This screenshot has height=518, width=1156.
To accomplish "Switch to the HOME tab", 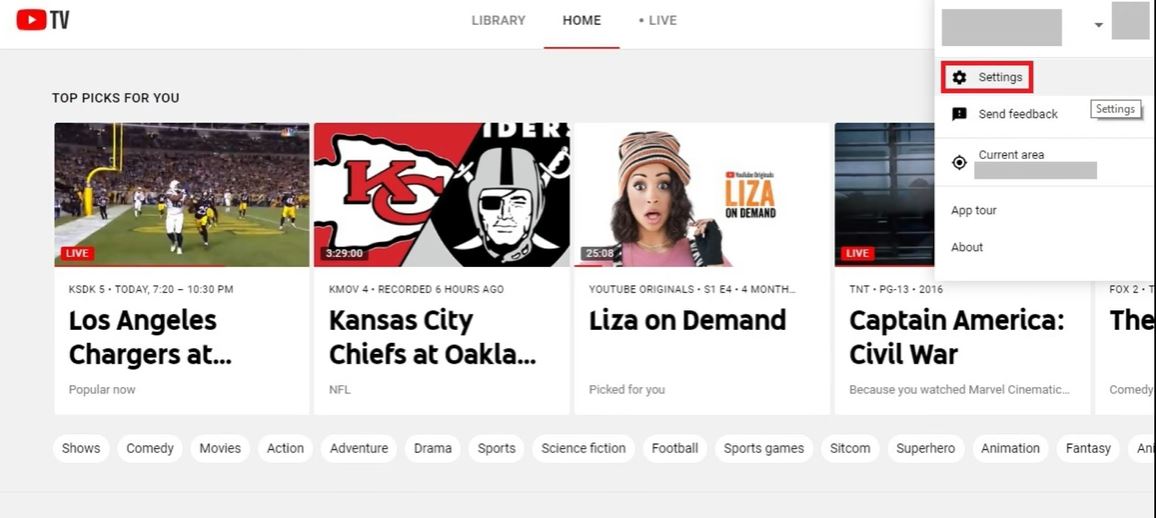I will click(x=582, y=21).
